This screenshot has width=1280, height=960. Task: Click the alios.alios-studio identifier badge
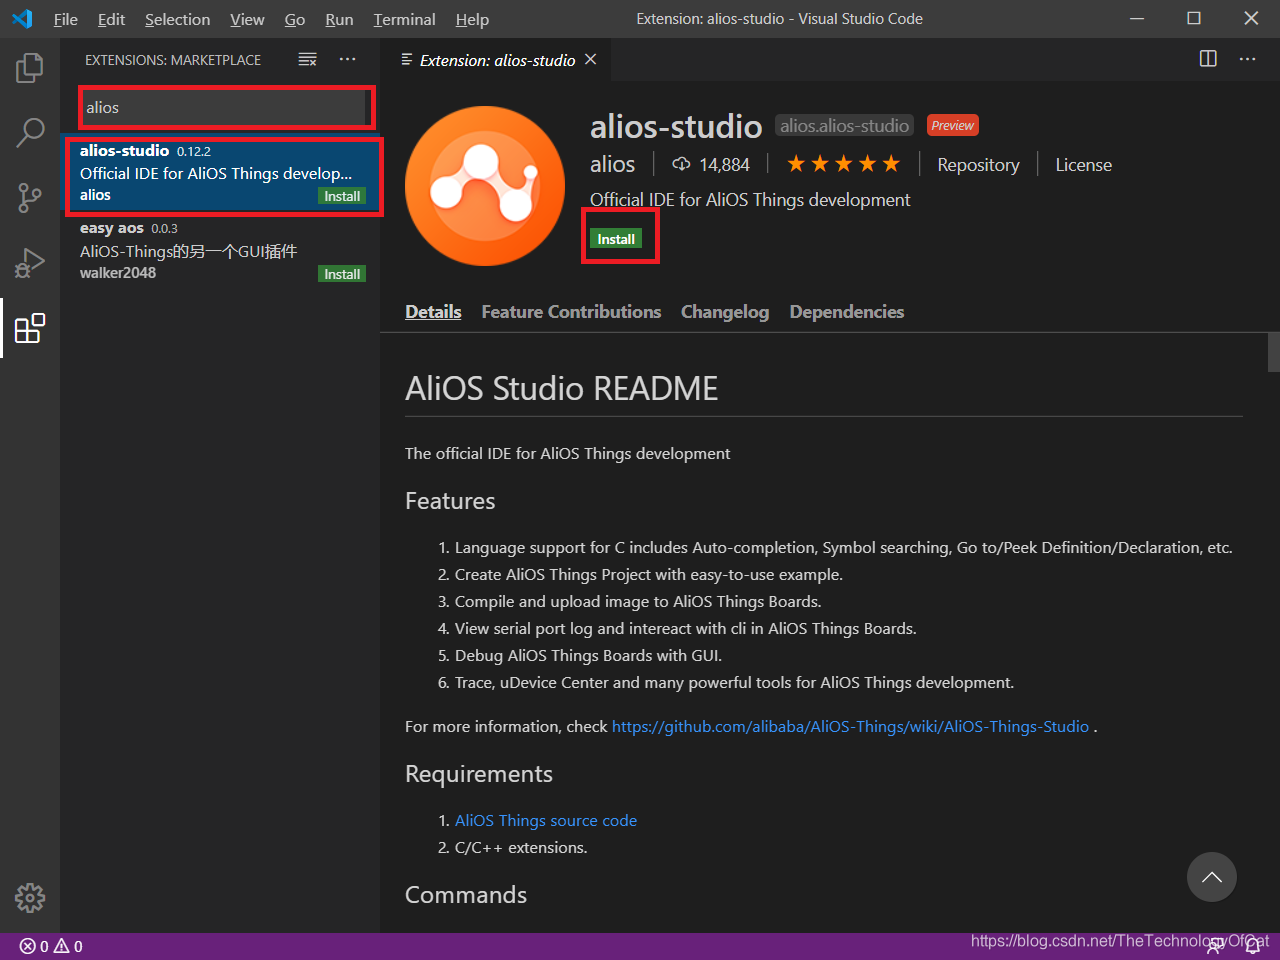pyautogui.click(x=844, y=125)
